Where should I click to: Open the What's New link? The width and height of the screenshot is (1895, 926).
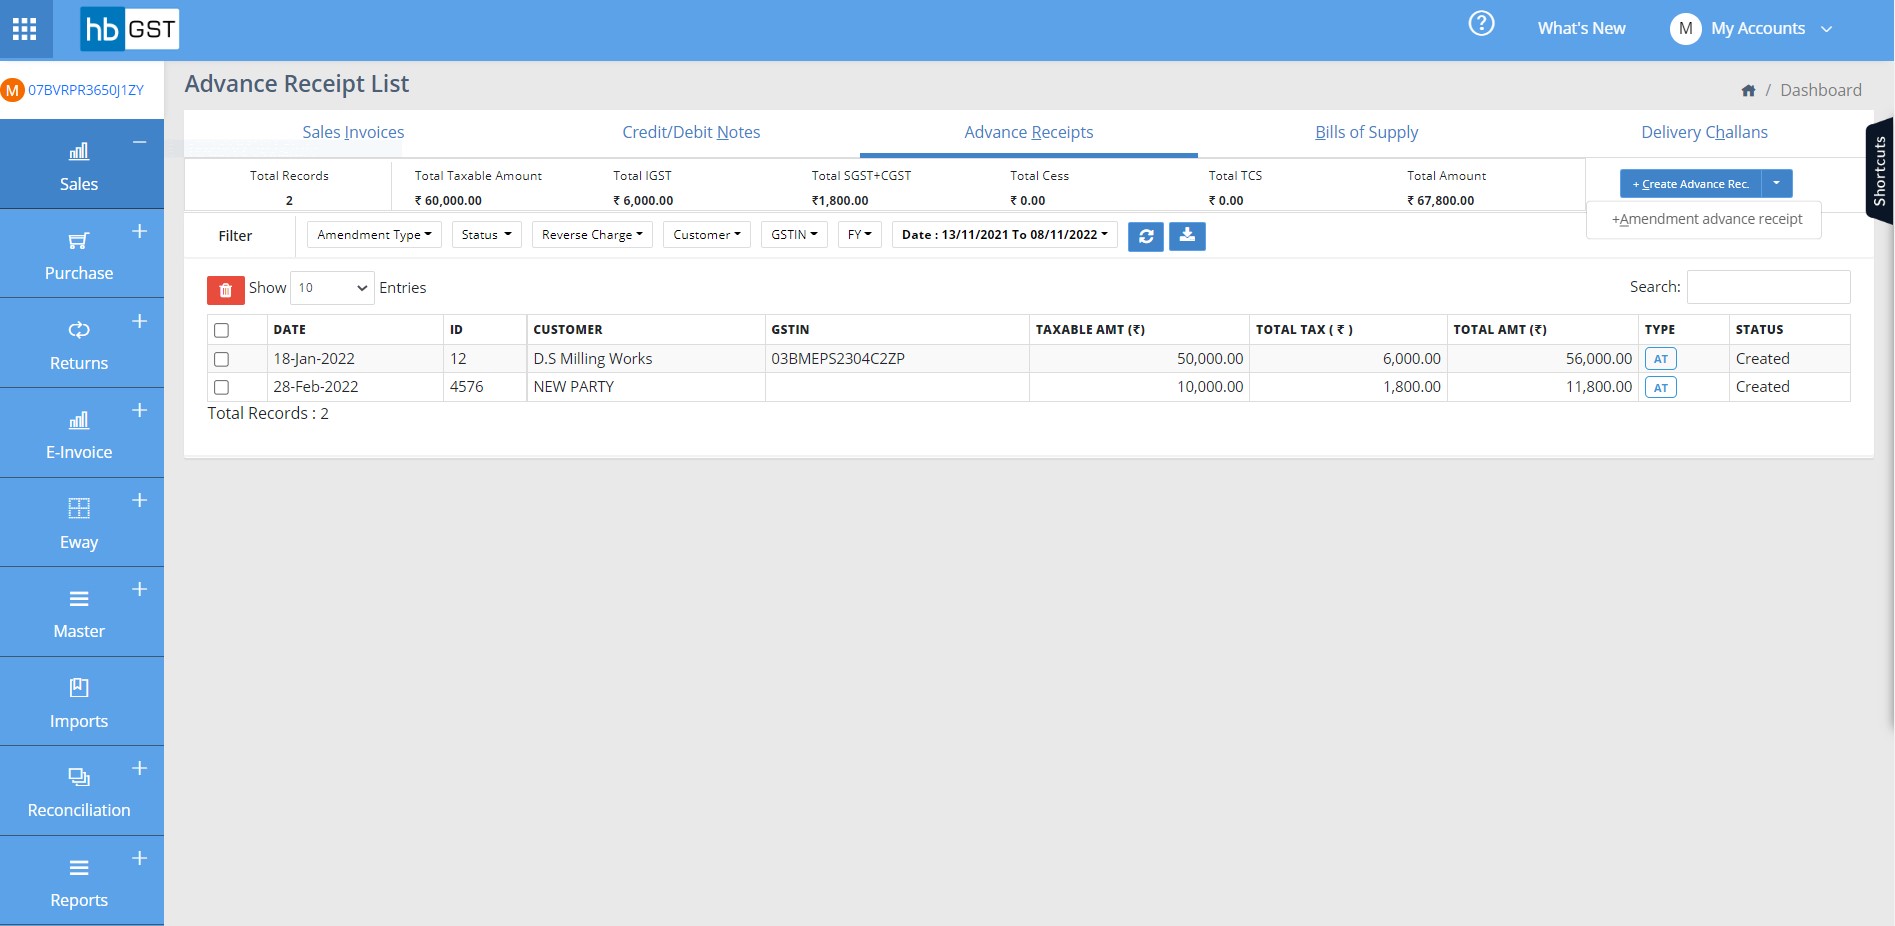(1581, 29)
